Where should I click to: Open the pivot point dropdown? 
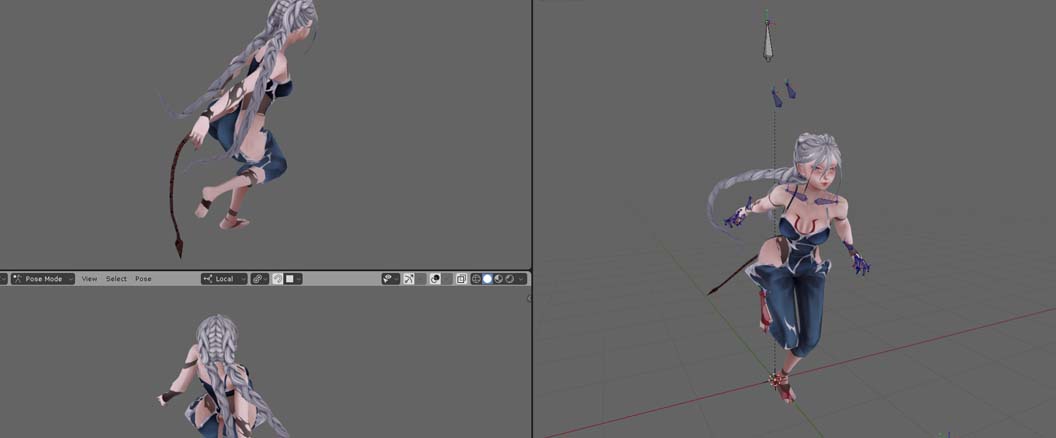click(260, 279)
